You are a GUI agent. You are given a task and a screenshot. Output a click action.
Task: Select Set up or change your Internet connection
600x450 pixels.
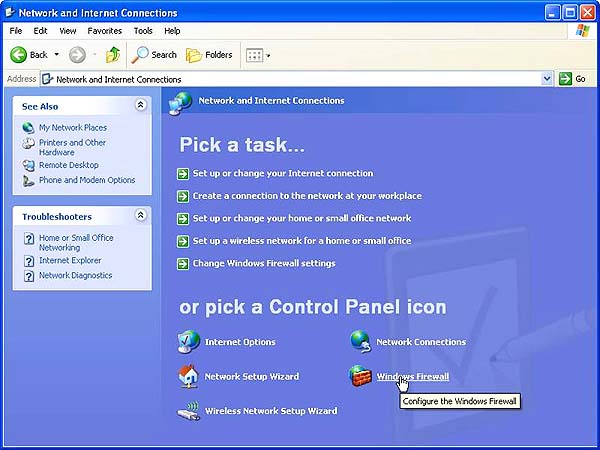(283, 173)
